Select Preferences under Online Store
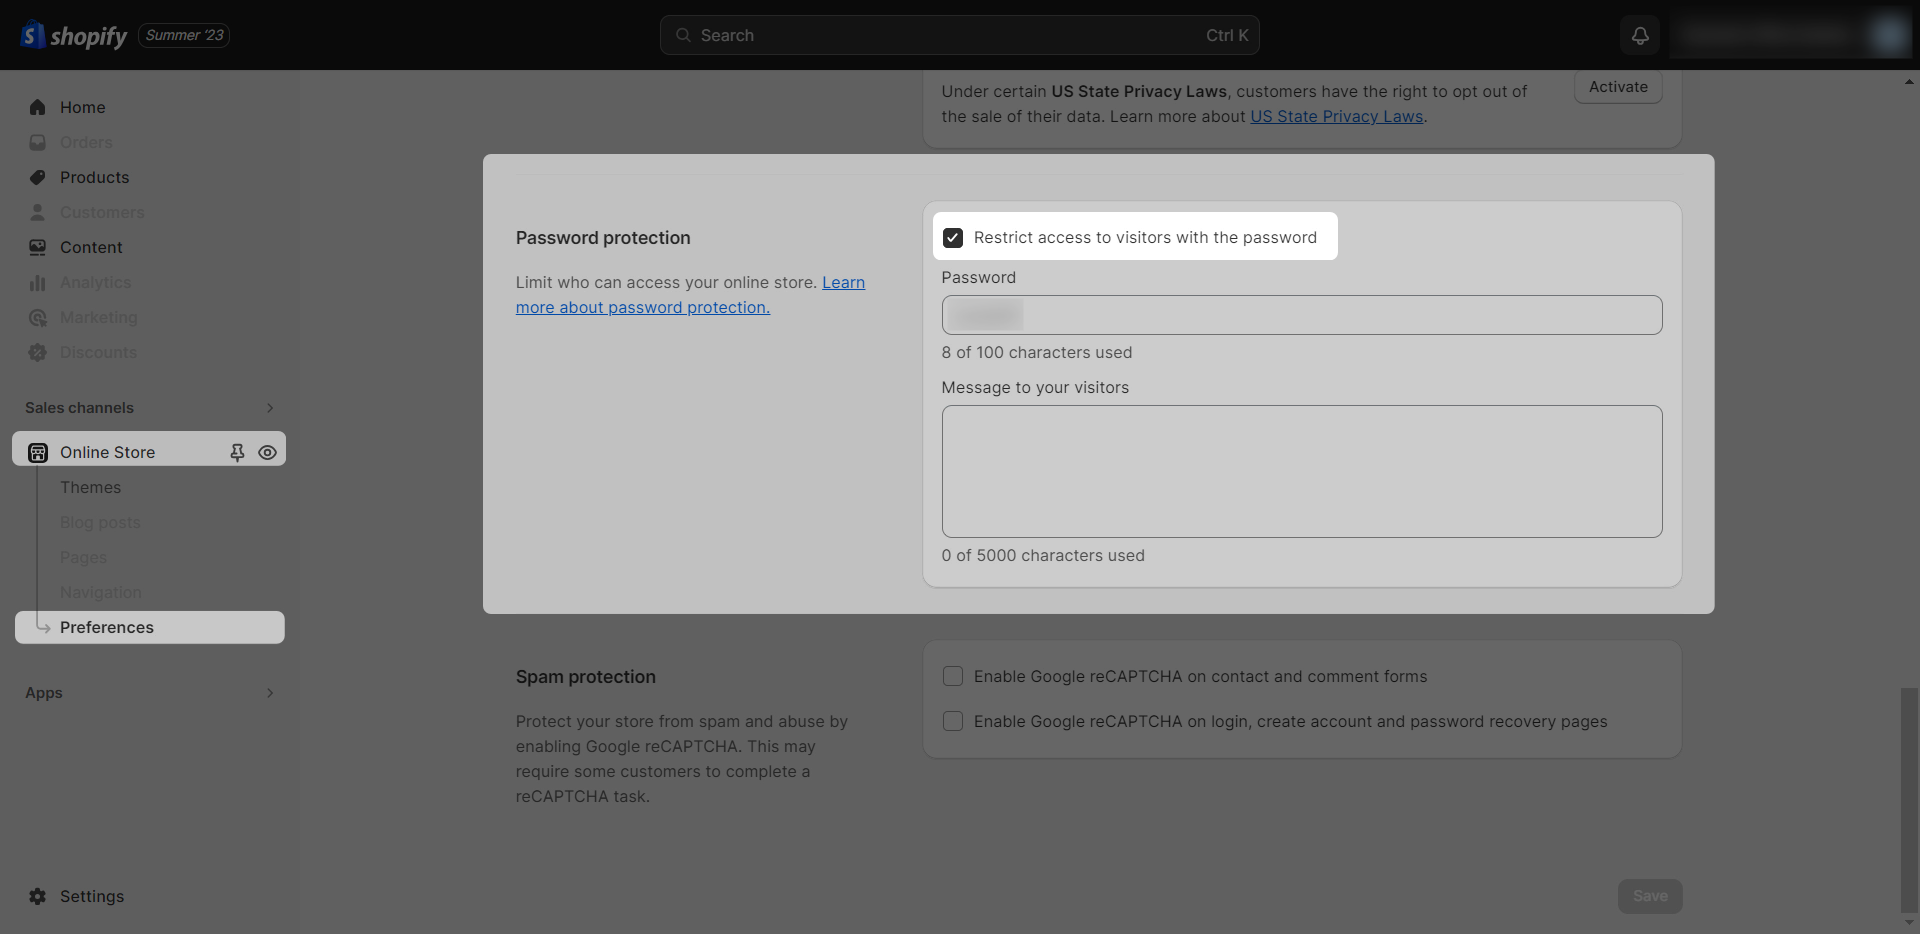The width and height of the screenshot is (1920, 934). point(150,627)
